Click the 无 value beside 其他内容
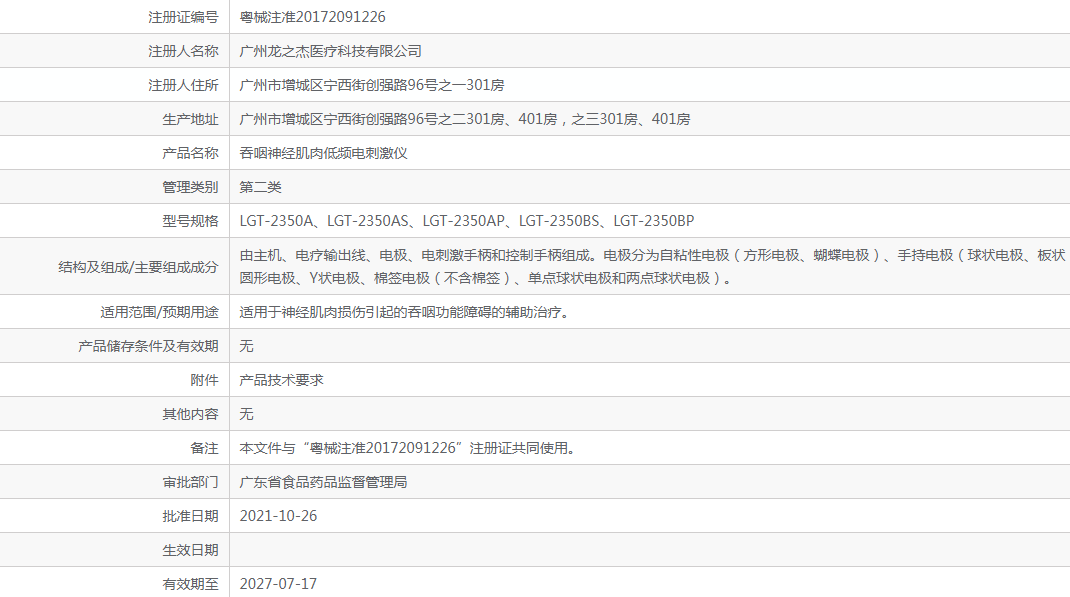 coord(246,414)
